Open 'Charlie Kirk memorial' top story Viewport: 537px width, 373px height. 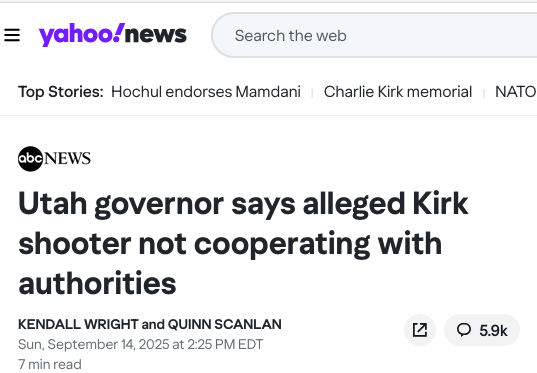click(x=398, y=92)
